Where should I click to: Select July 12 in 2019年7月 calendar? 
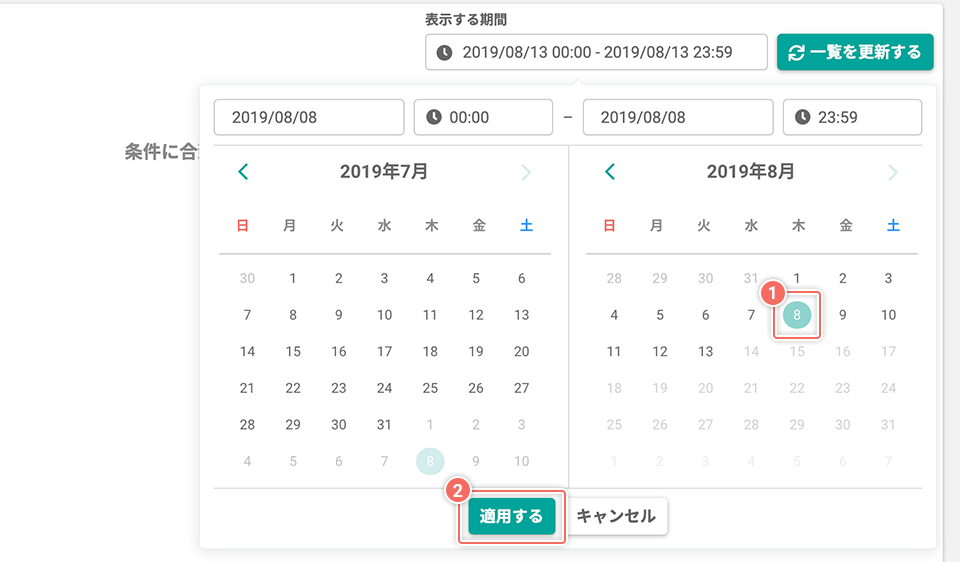(476, 315)
